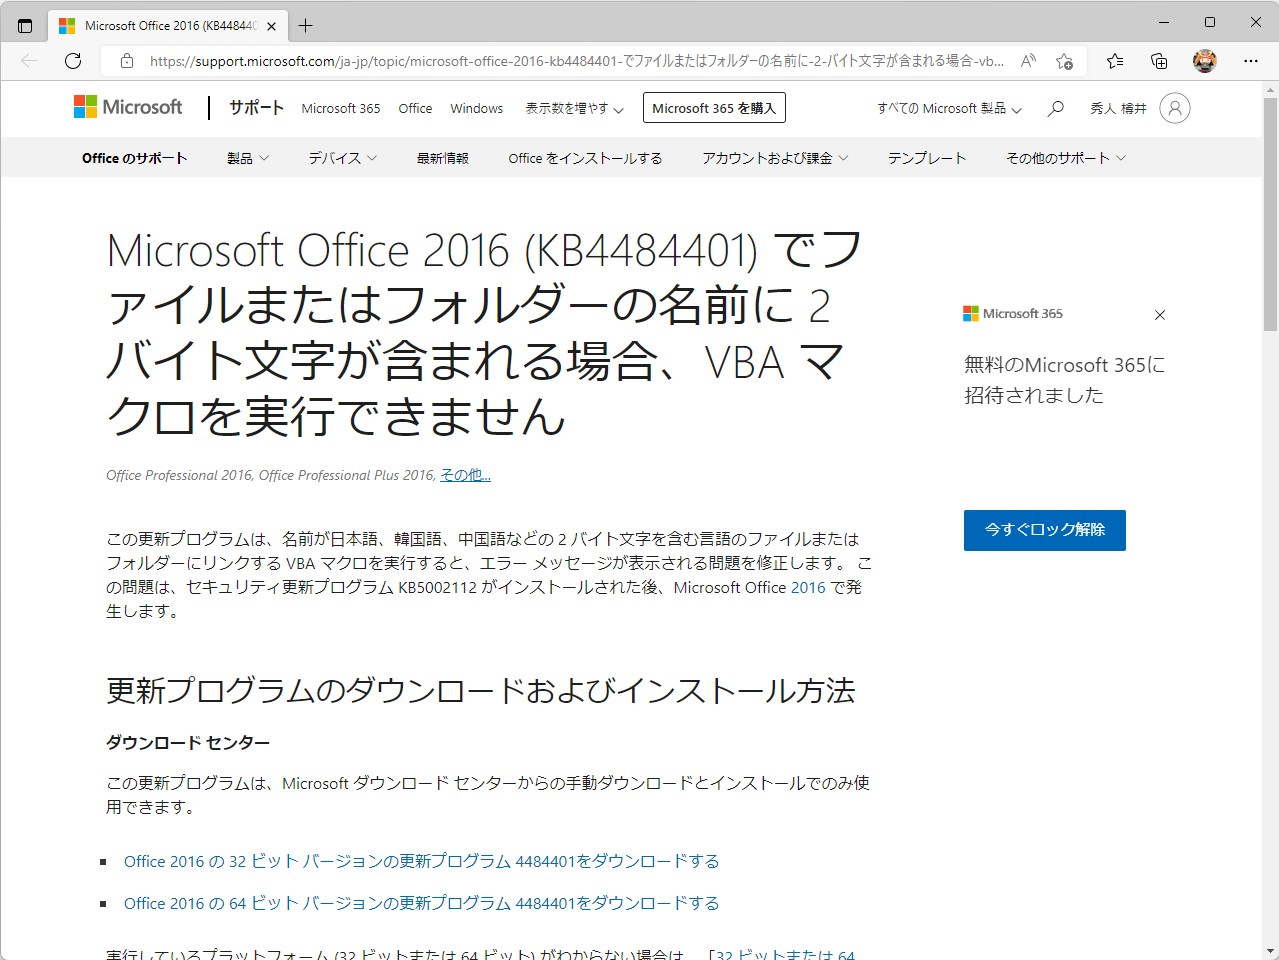The image size is (1279, 960).
Task: Open the Collections icon
Action: [x=1158, y=60]
